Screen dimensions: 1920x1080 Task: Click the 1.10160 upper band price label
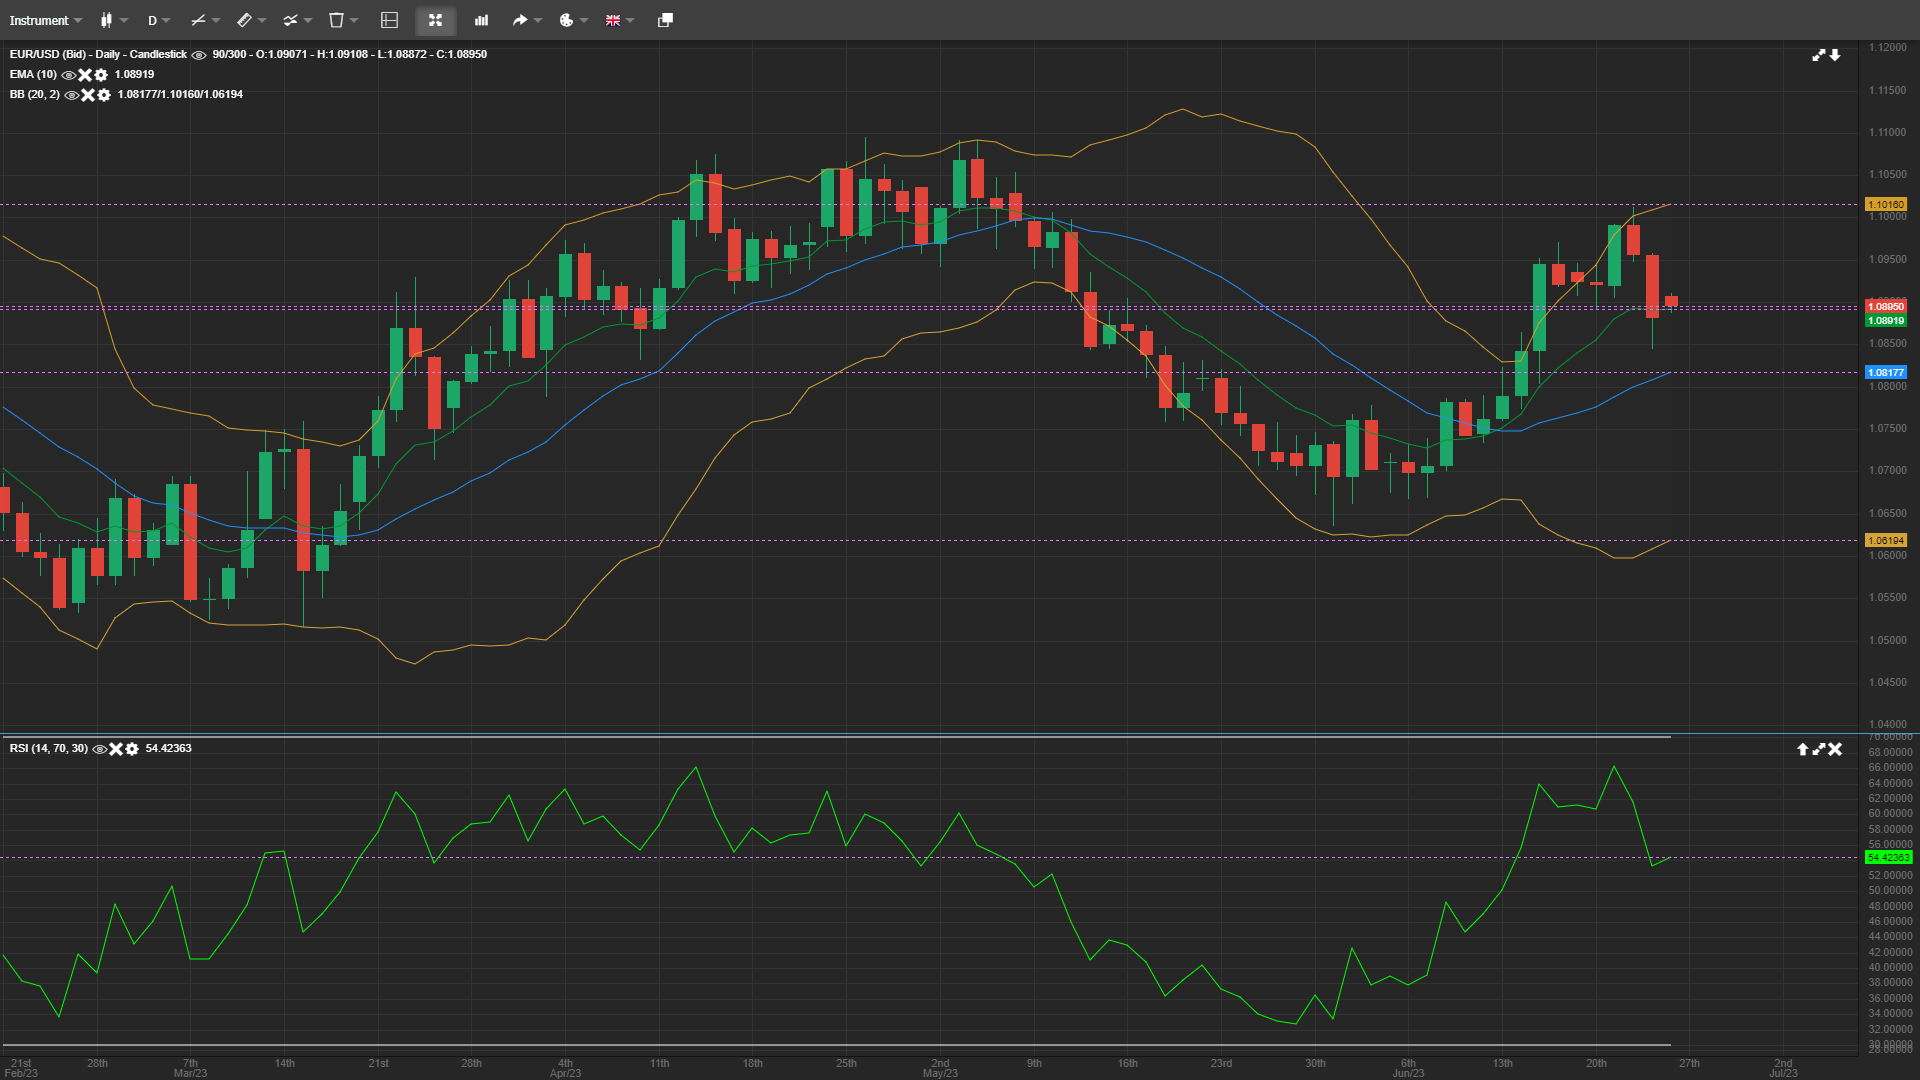click(1886, 204)
